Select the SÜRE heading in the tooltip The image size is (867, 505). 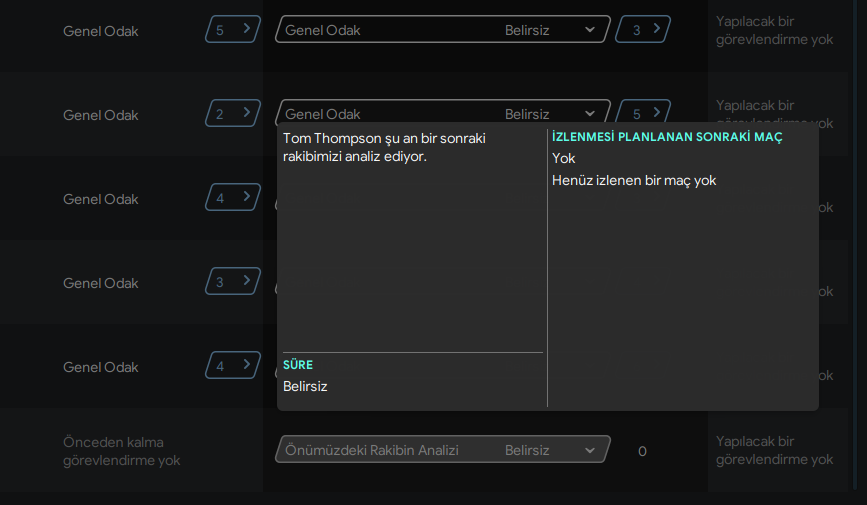298,365
